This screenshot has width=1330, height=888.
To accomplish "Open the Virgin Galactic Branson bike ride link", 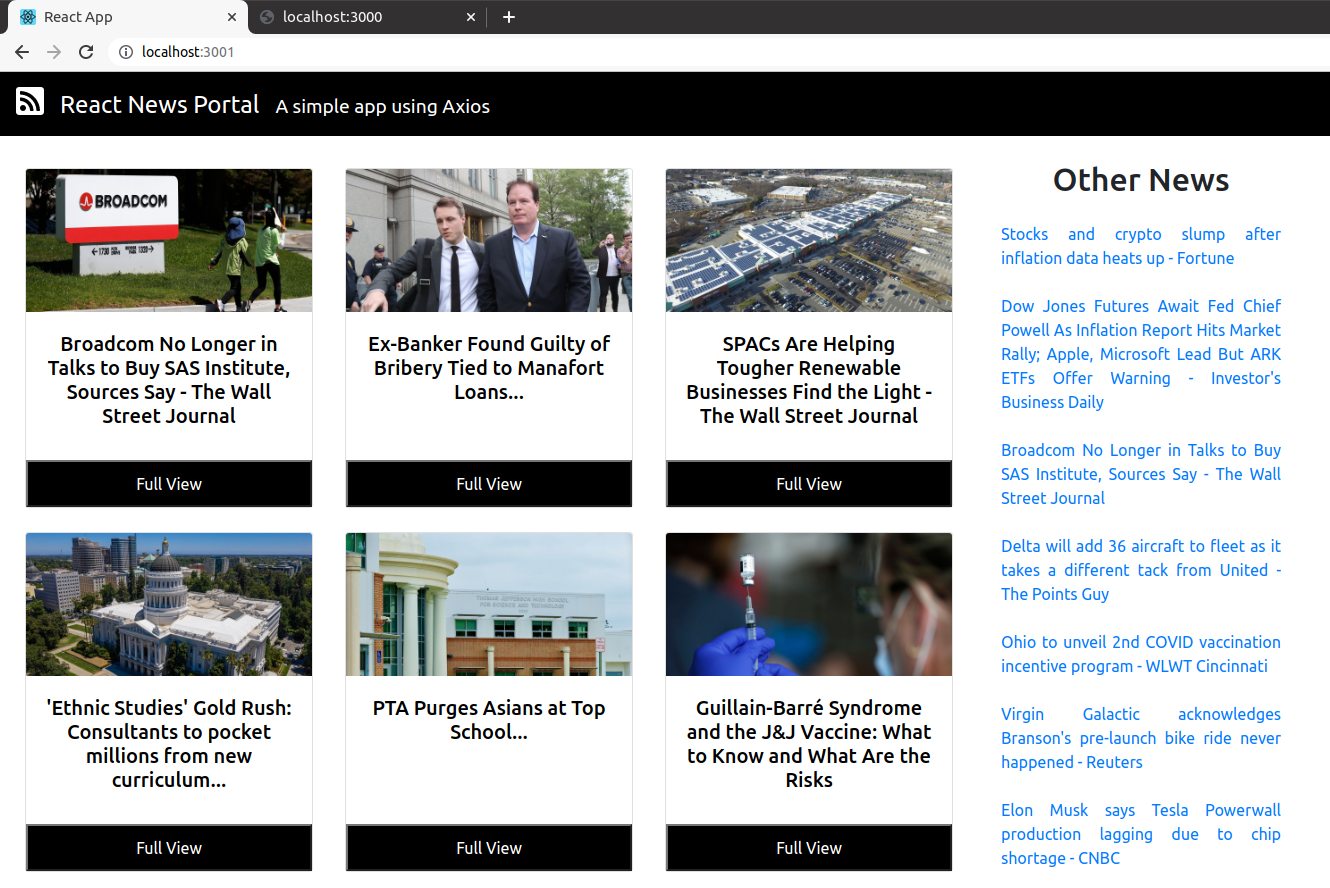I will (x=1141, y=738).
